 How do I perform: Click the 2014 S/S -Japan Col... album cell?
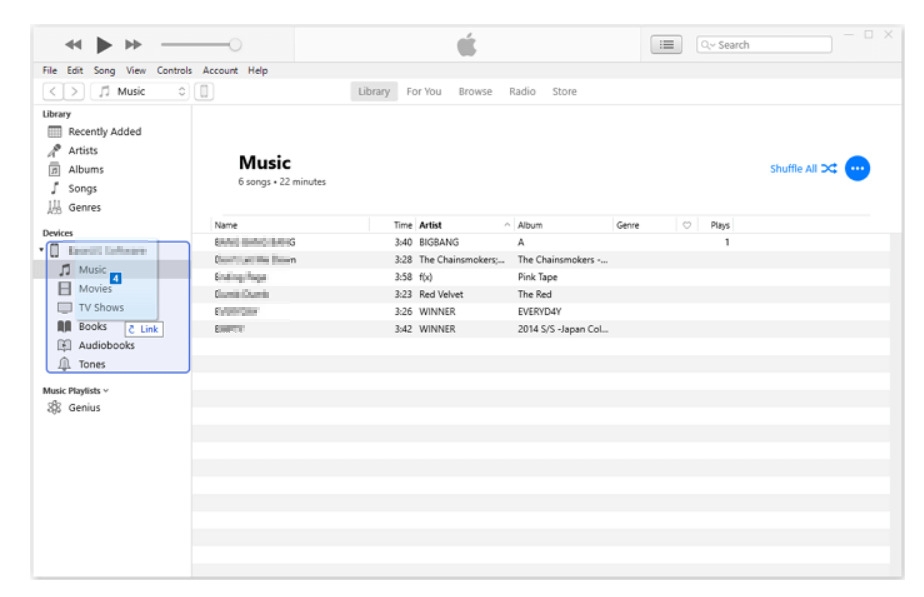563,329
